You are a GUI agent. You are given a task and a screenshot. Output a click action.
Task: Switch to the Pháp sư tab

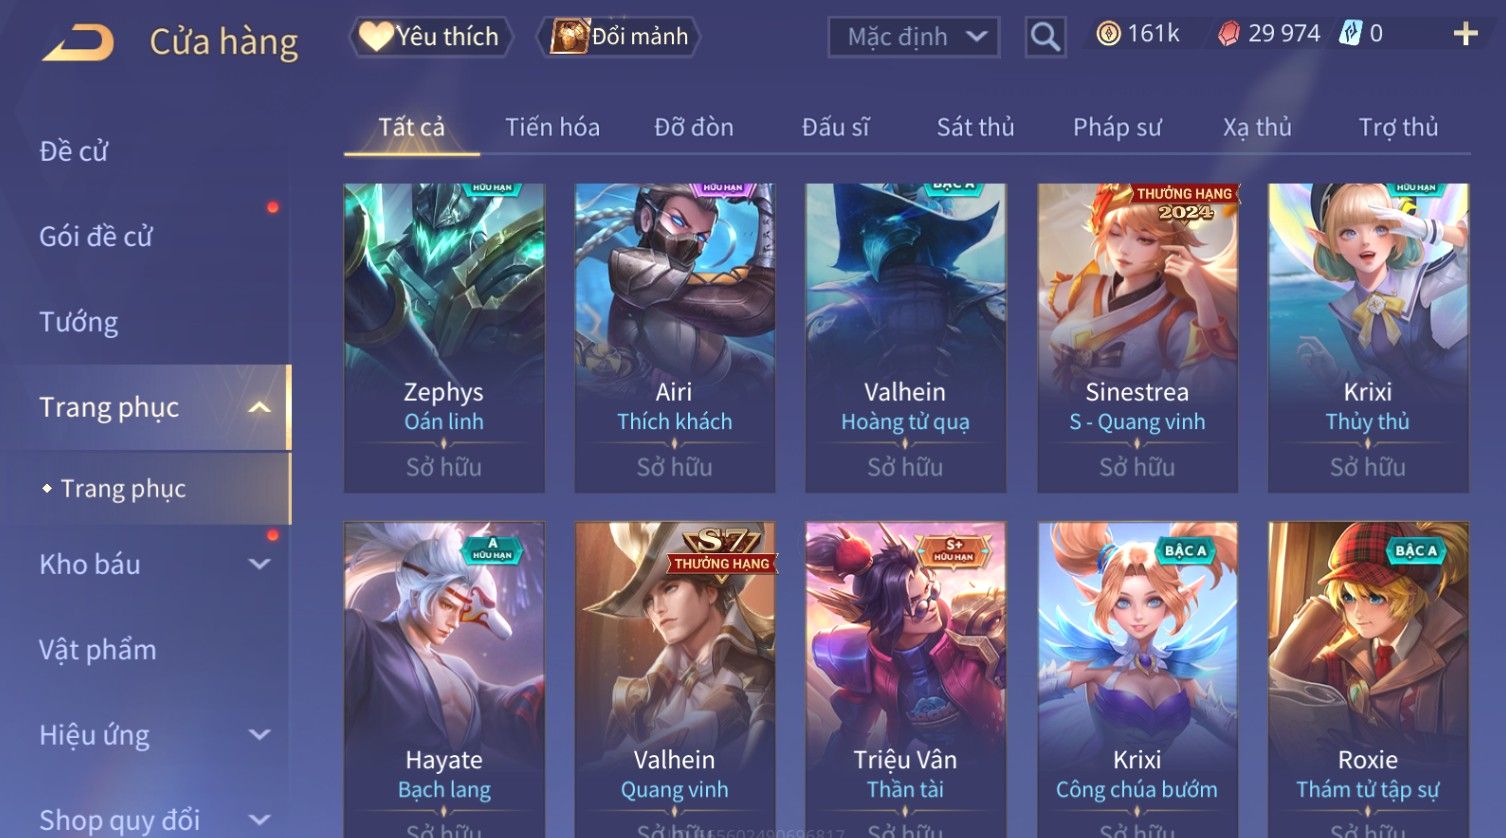1117,127
